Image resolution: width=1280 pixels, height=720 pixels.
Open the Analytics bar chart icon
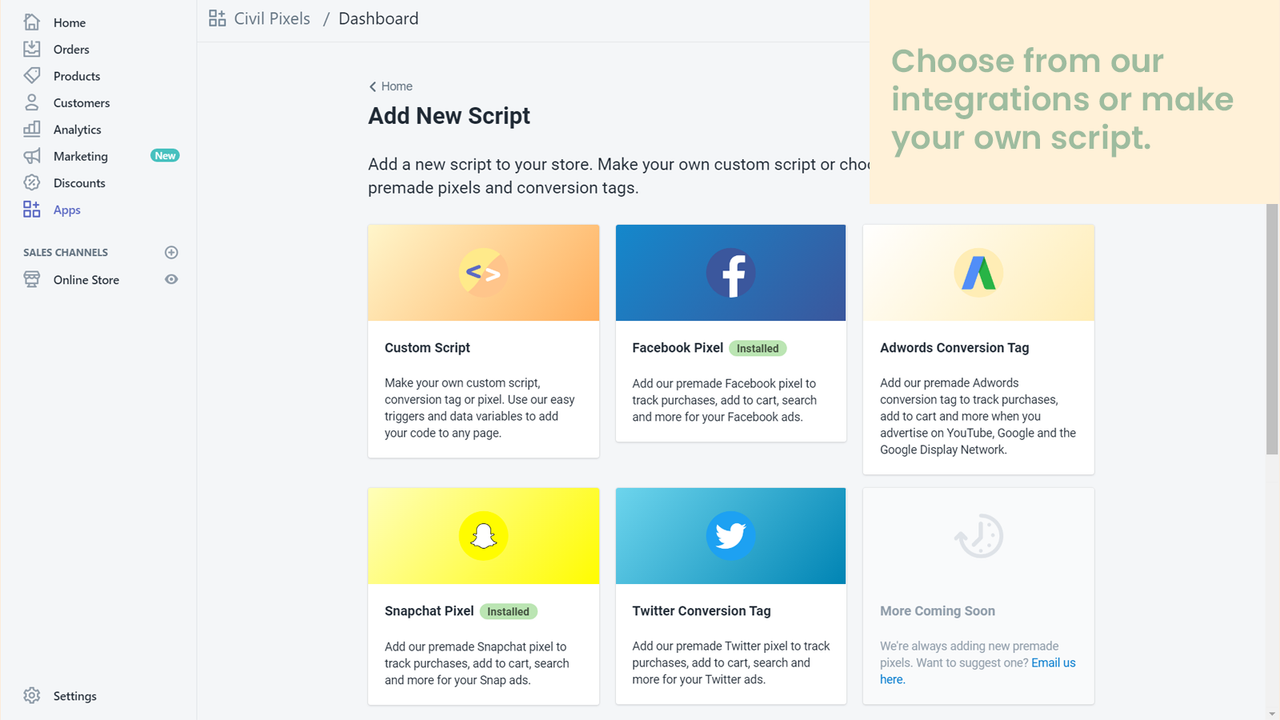(x=32, y=129)
